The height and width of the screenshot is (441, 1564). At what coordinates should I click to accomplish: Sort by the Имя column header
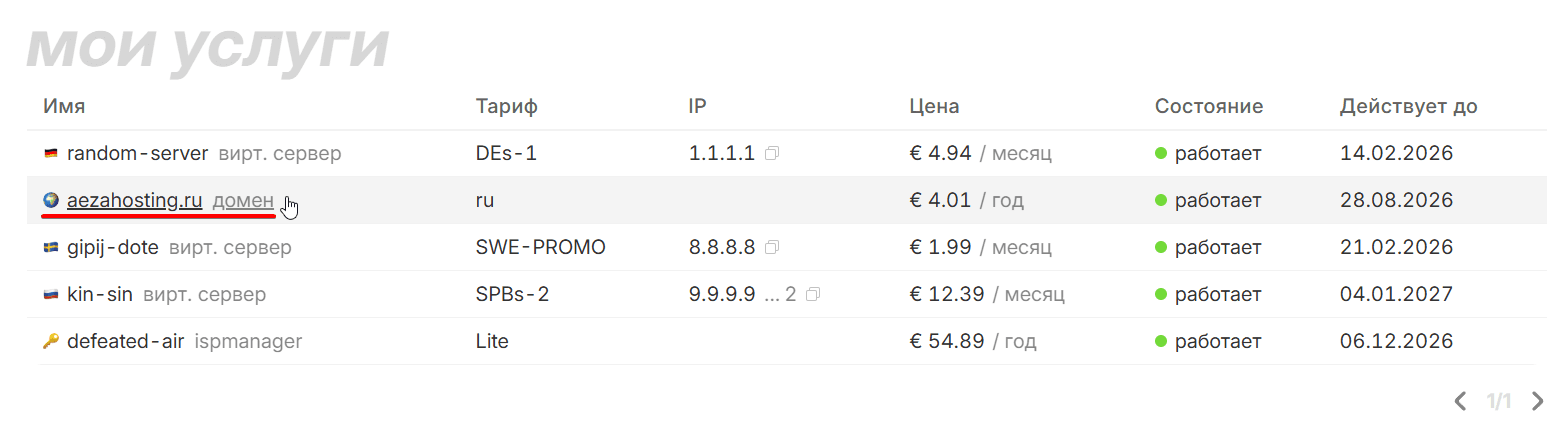64,106
